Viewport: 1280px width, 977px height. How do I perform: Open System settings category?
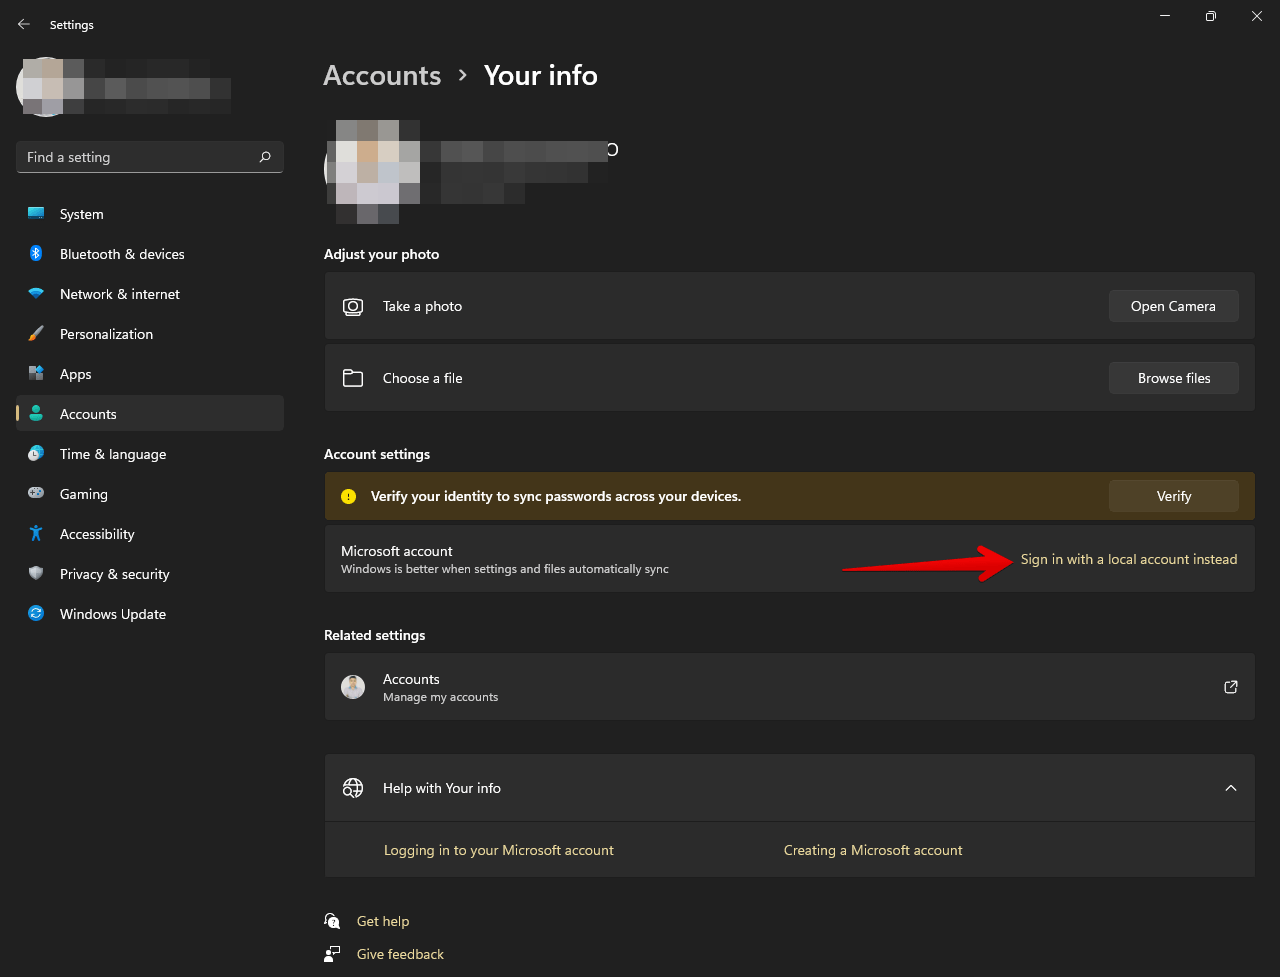tap(150, 214)
